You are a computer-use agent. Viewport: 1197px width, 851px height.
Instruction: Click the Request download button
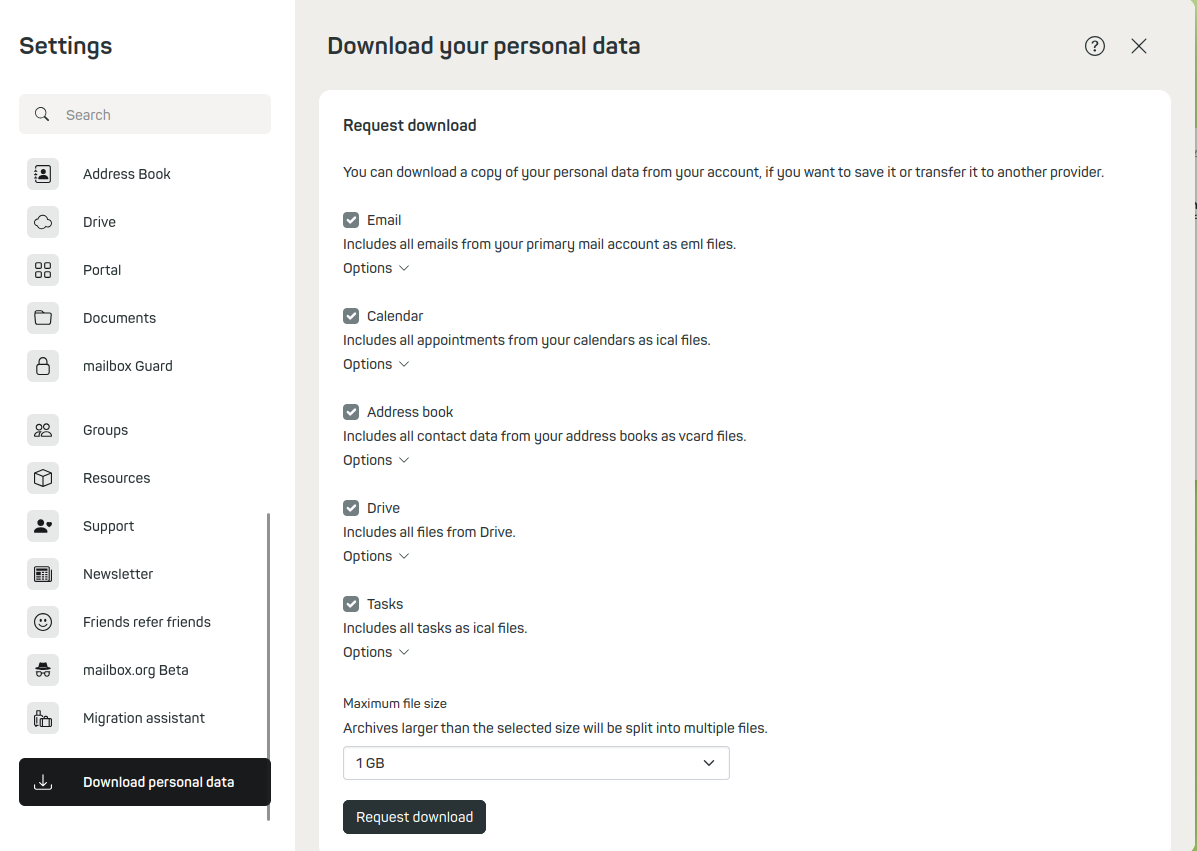414,817
